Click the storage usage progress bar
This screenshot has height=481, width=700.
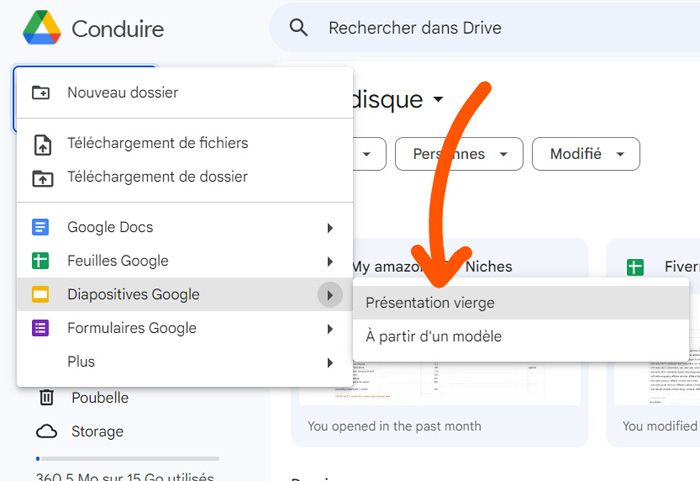click(x=128, y=459)
